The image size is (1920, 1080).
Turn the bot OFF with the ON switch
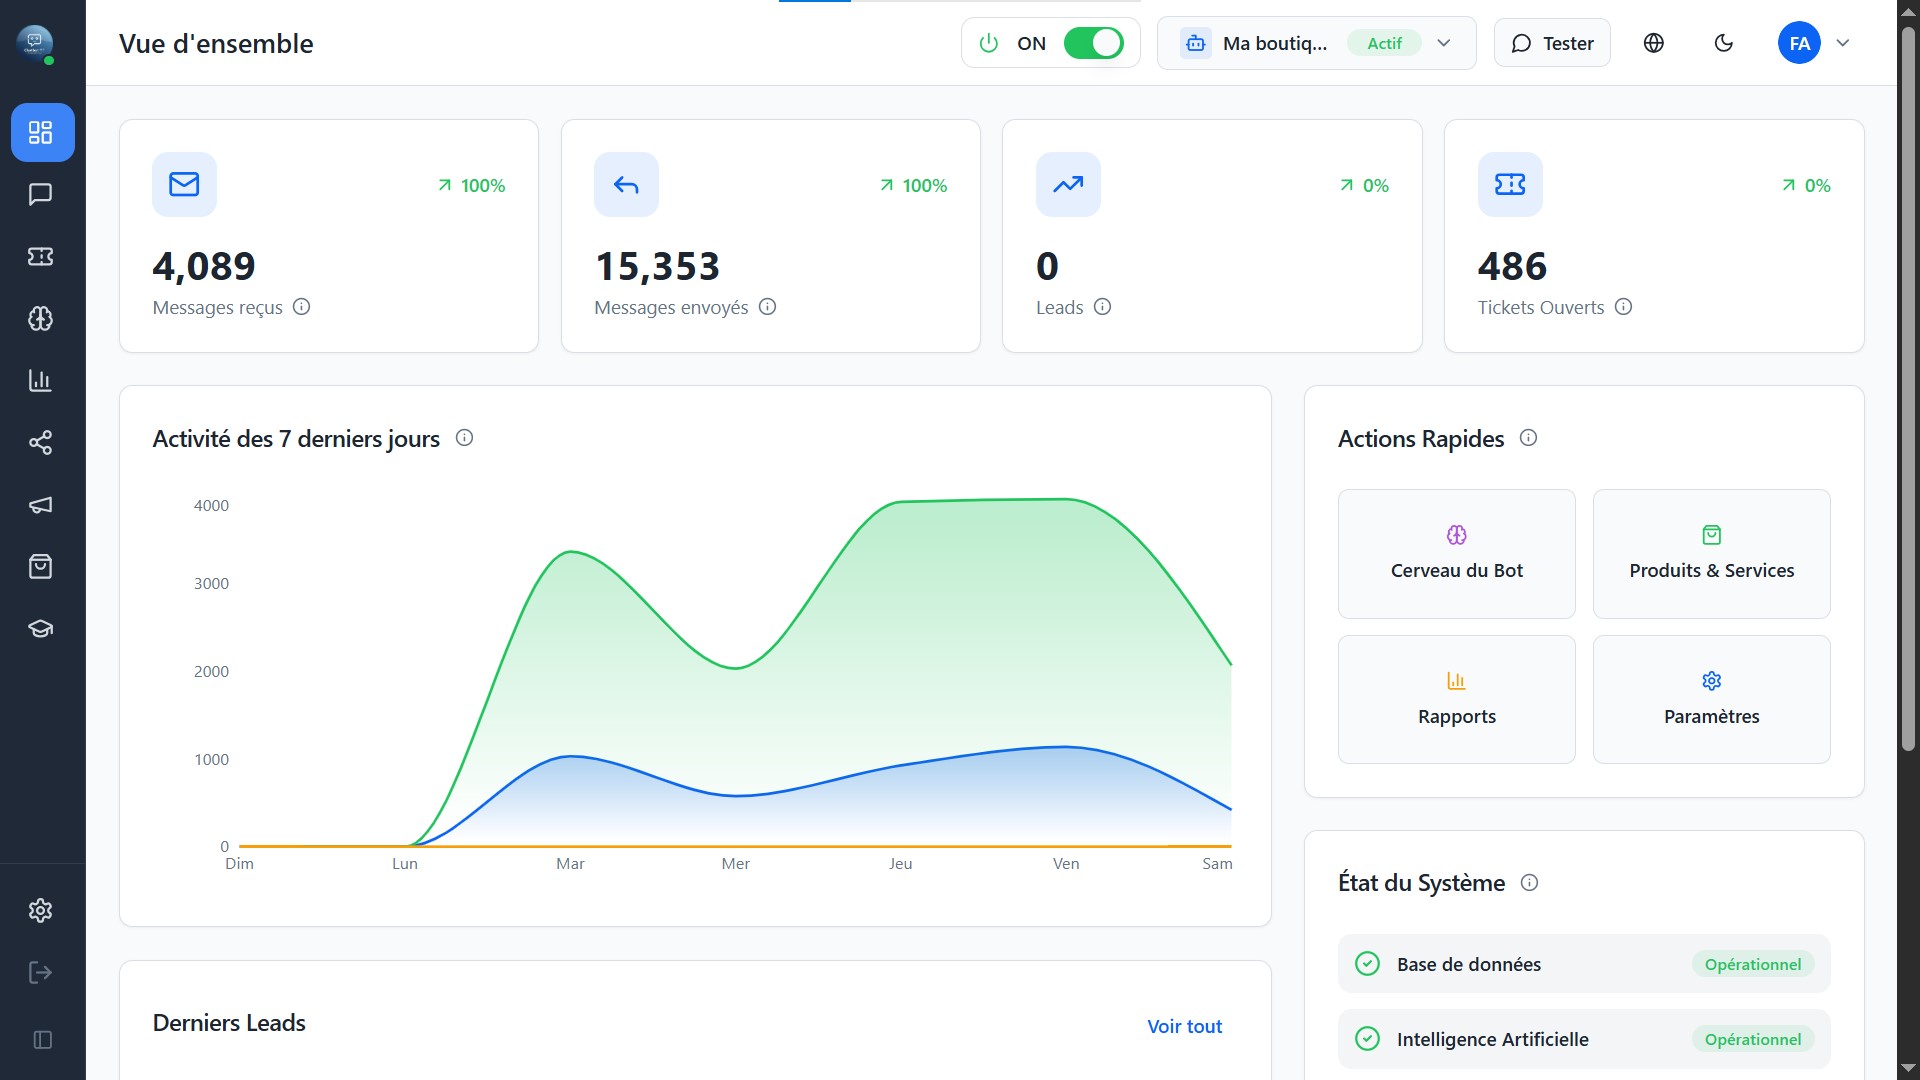pos(1094,43)
